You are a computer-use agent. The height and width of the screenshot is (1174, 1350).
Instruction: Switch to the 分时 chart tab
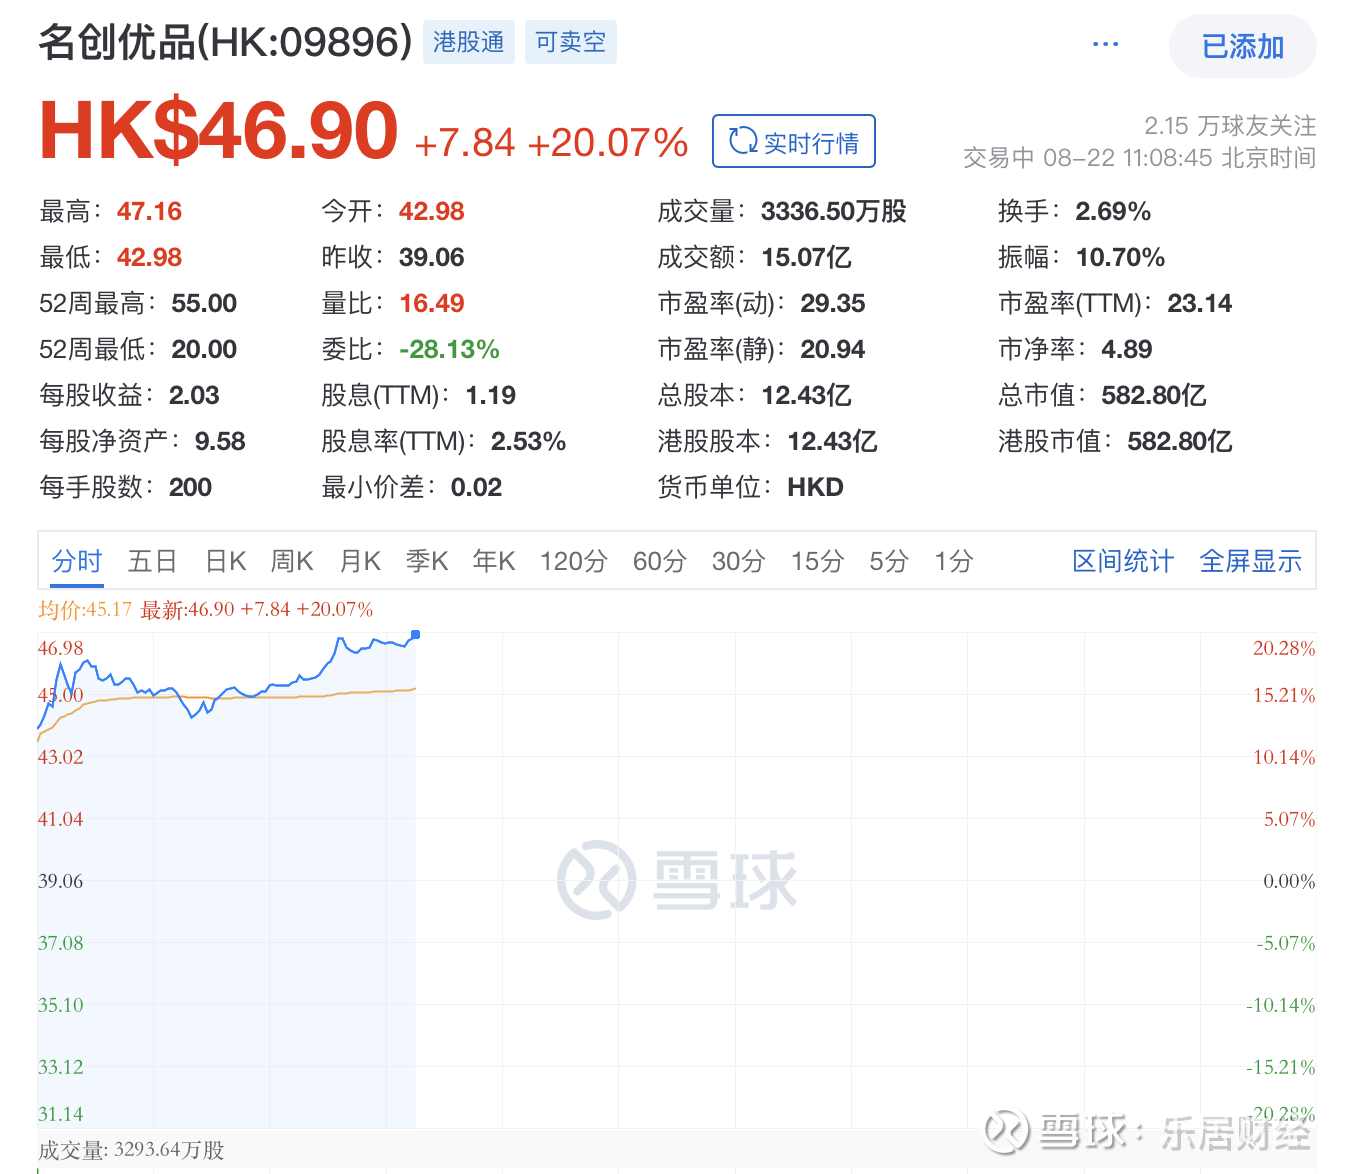77,561
